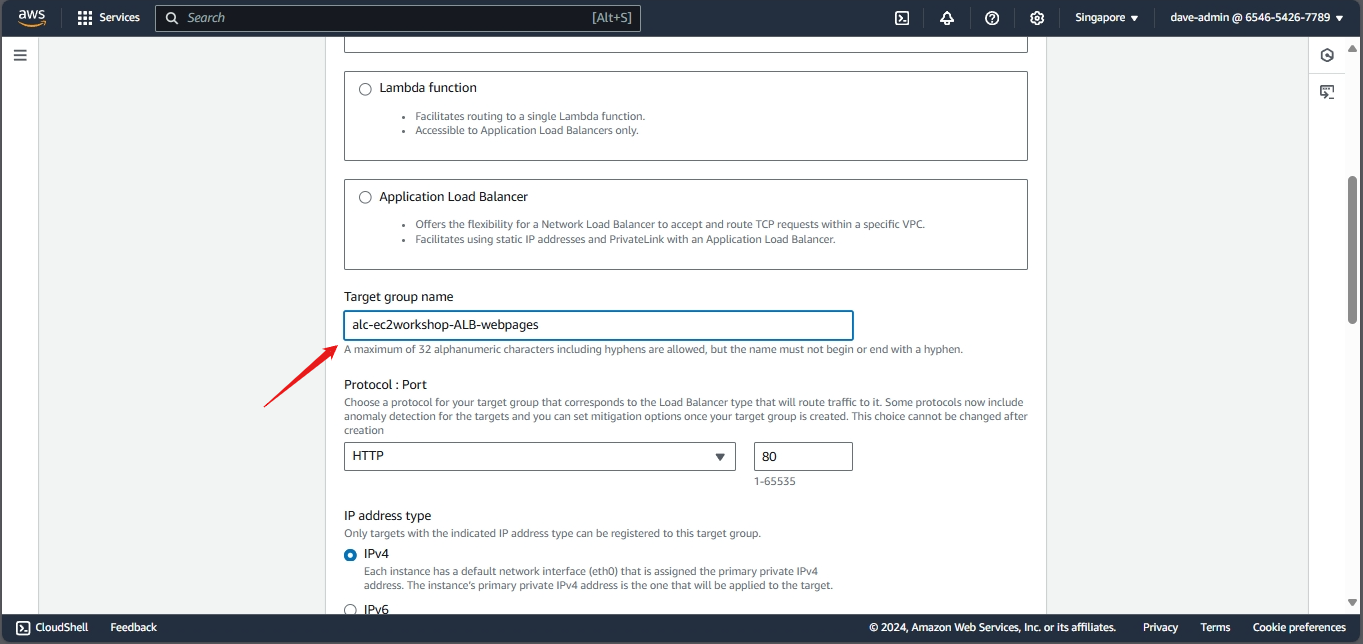Screen dimensions: 1363x644
Task: Click the port number field showing 80
Action: pyautogui.click(x=802, y=456)
